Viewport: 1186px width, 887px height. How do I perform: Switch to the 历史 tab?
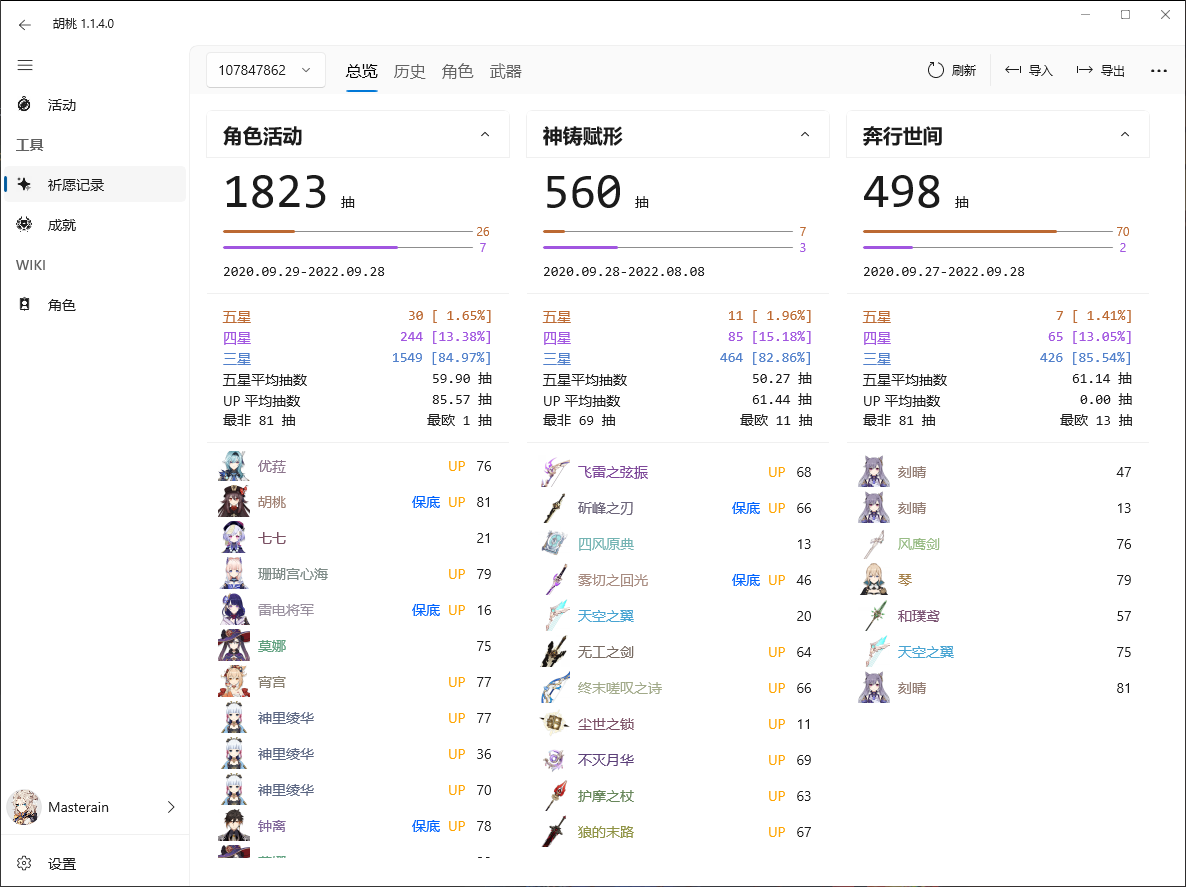coord(409,71)
